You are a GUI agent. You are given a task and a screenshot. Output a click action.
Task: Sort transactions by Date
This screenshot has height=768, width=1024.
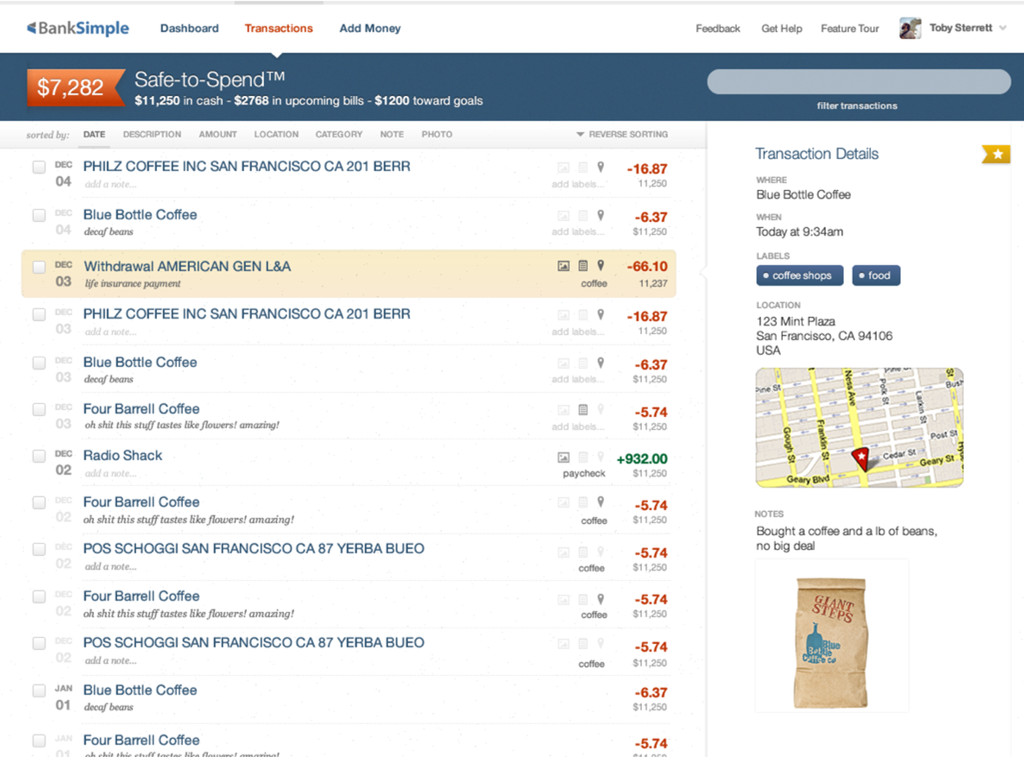tap(94, 134)
